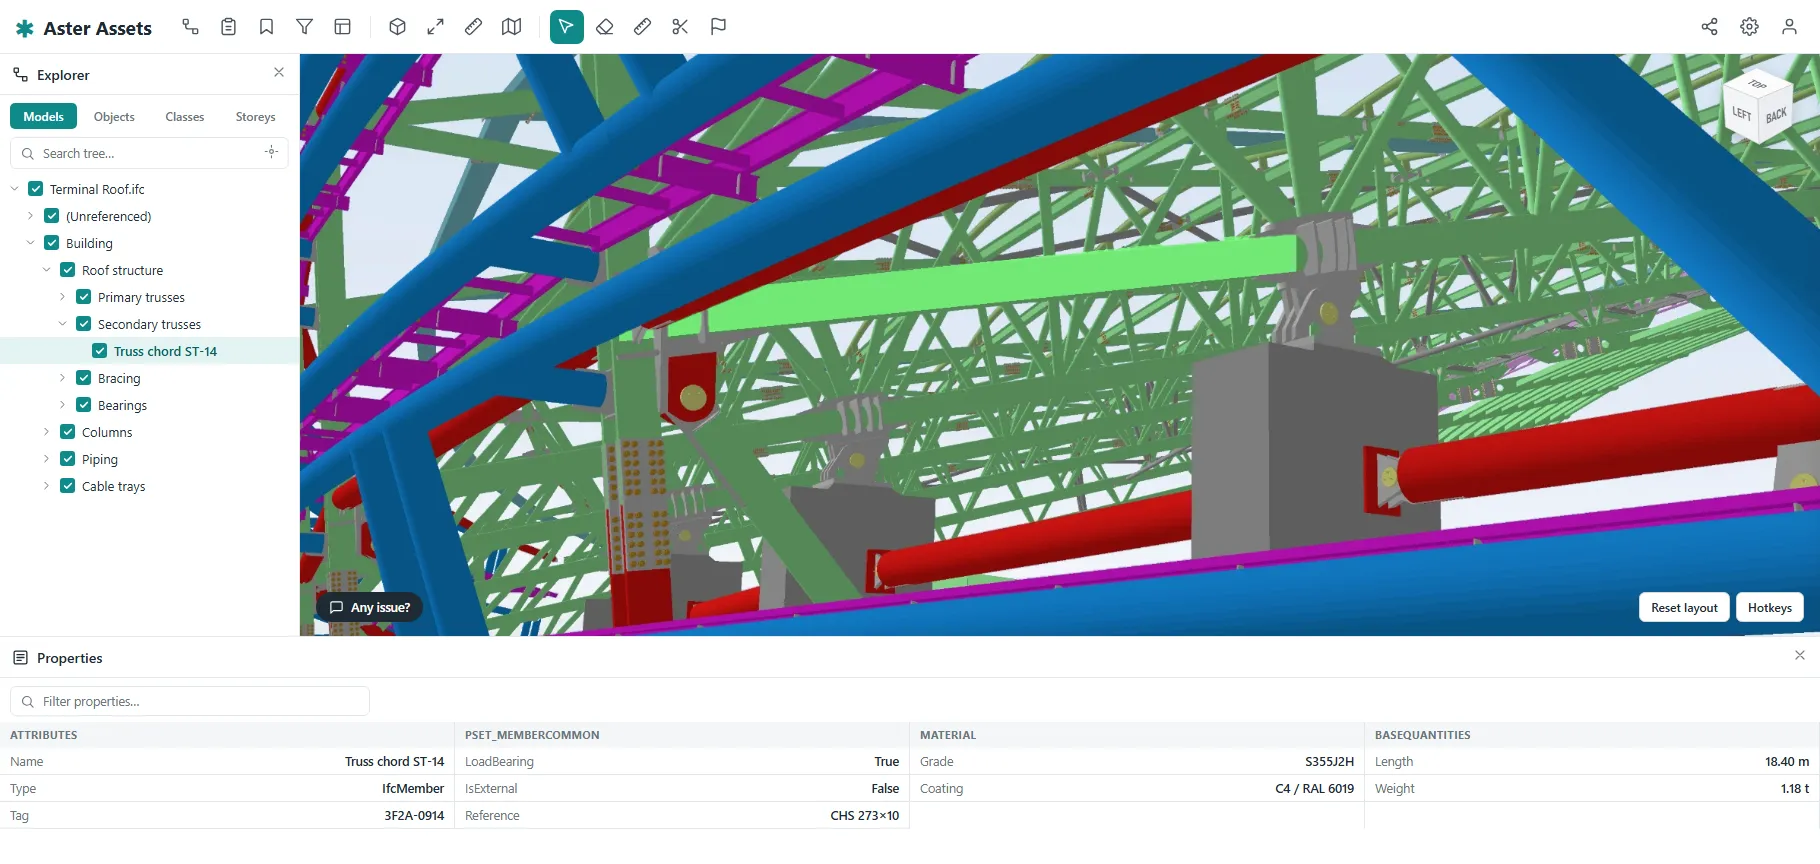The image size is (1820, 864).
Task: Expand the Bearings tree node
Action: (x=62, y=405)
